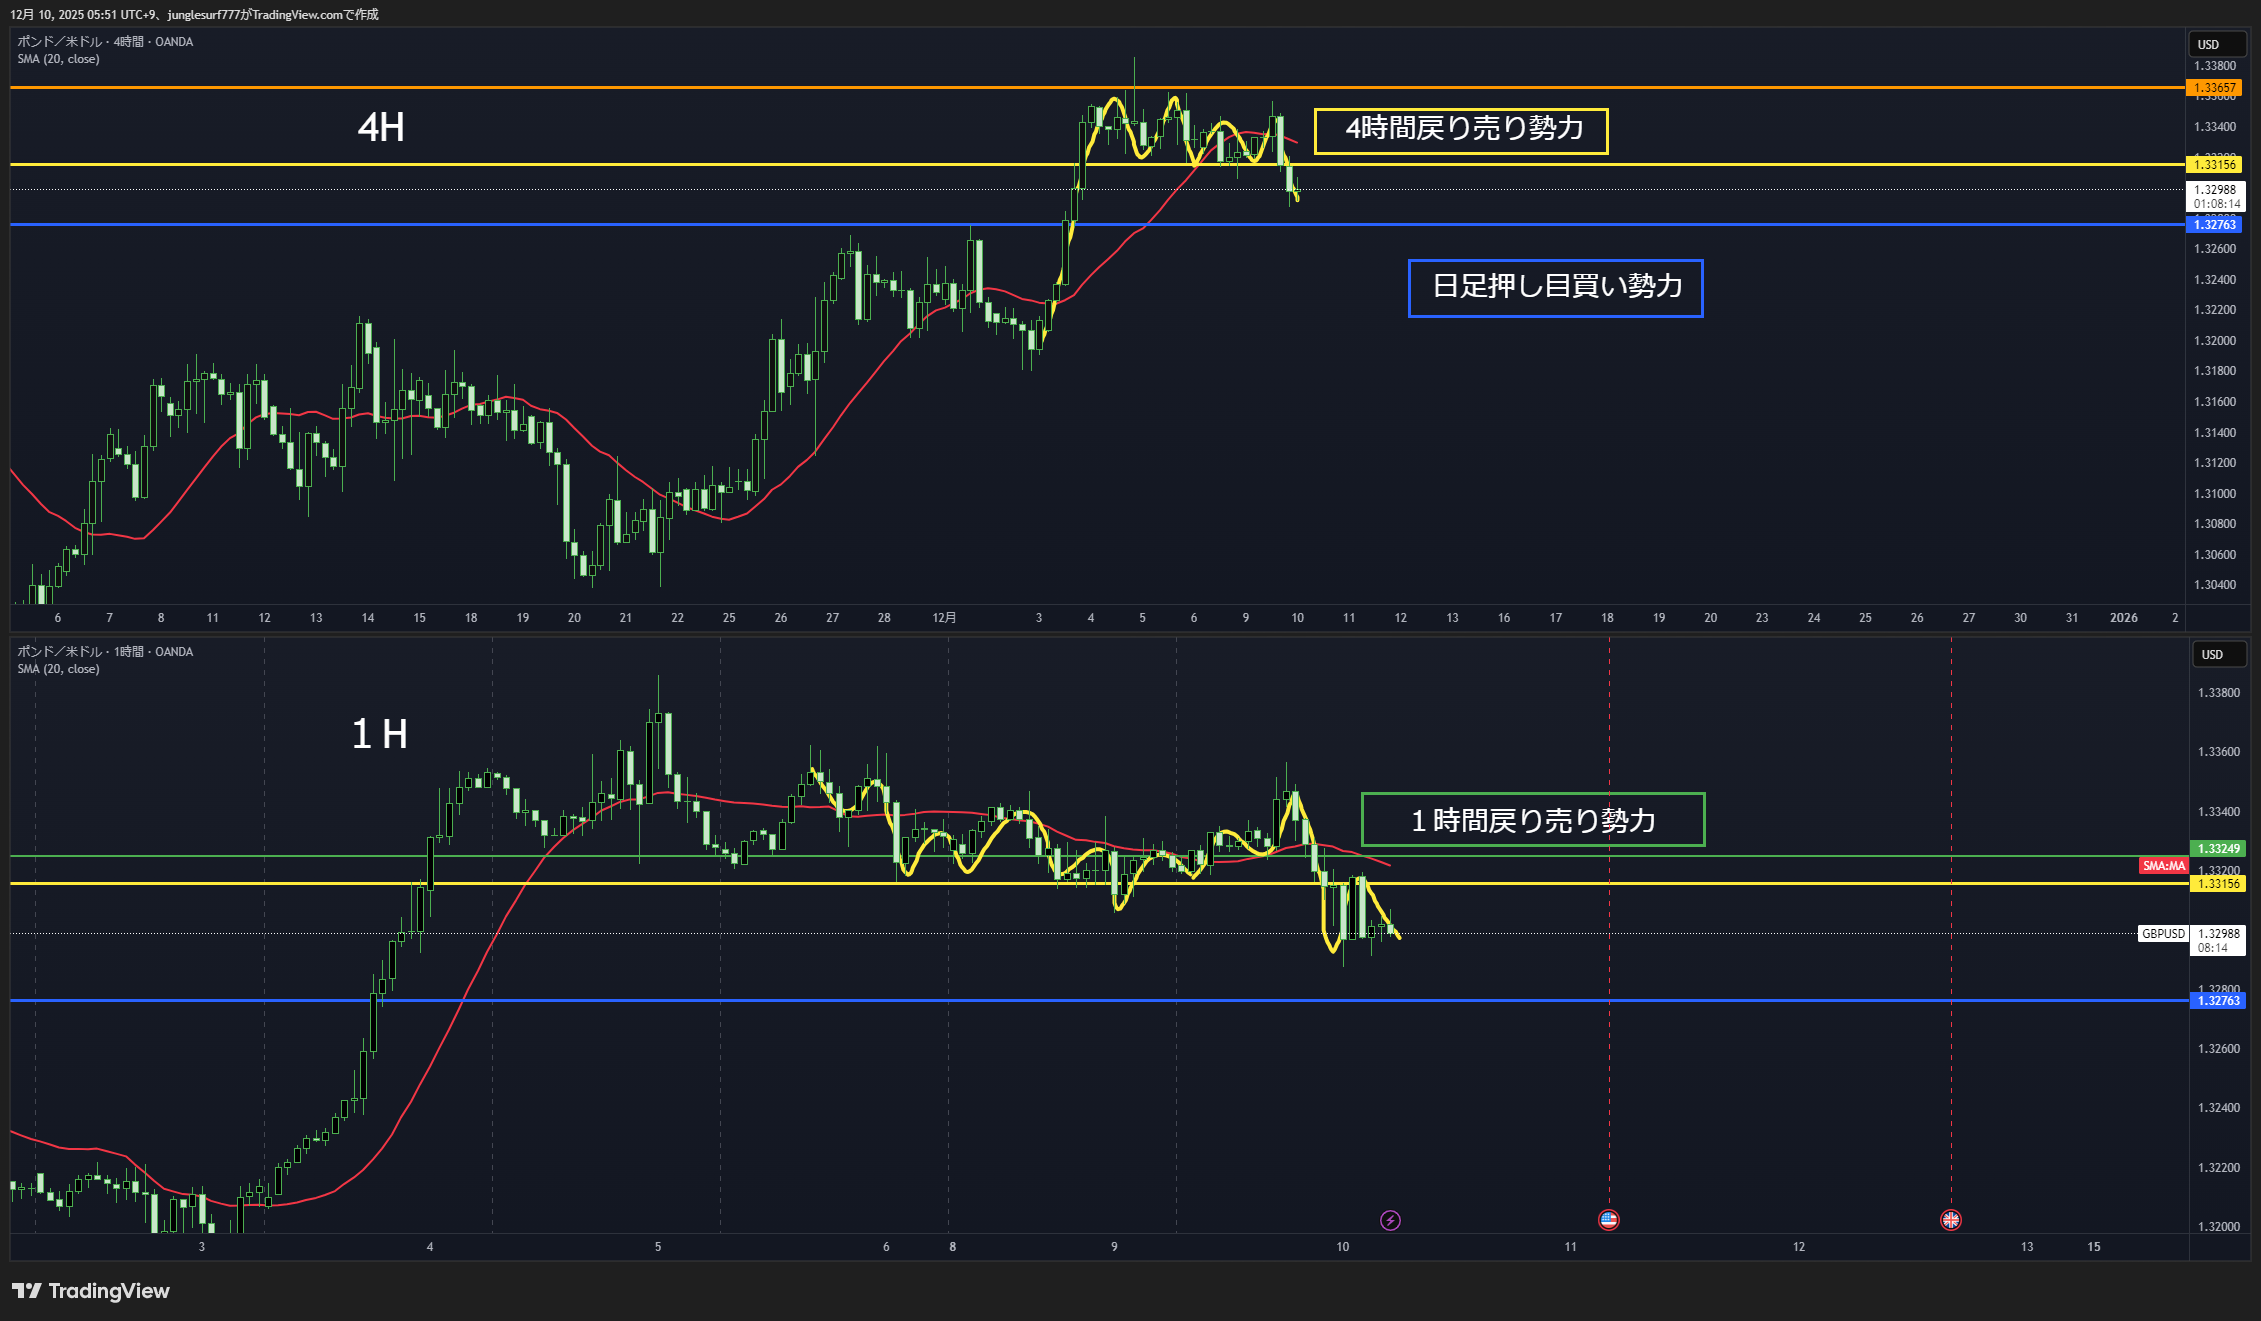Select the yellow 4時間戻り売り勢力 text box
The width and height of the screenshot is (2261, 1321).
(1460, 131)
